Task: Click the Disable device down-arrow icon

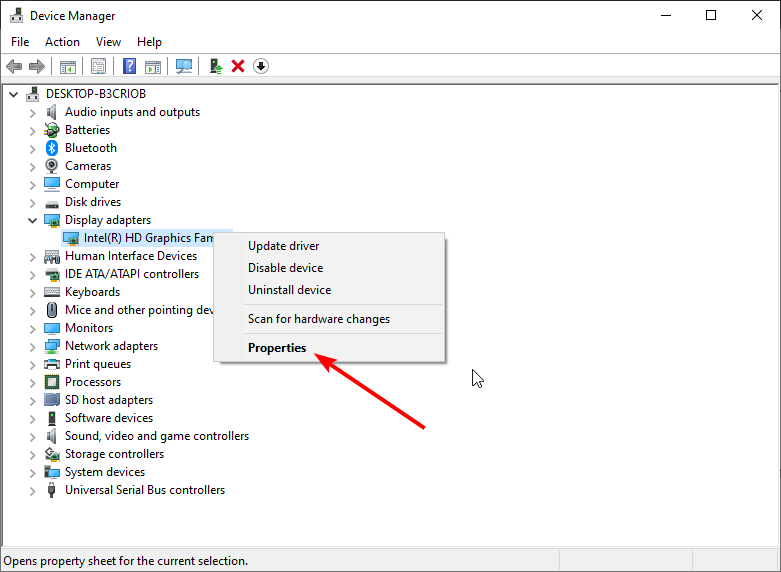Action: coord(261,66)
